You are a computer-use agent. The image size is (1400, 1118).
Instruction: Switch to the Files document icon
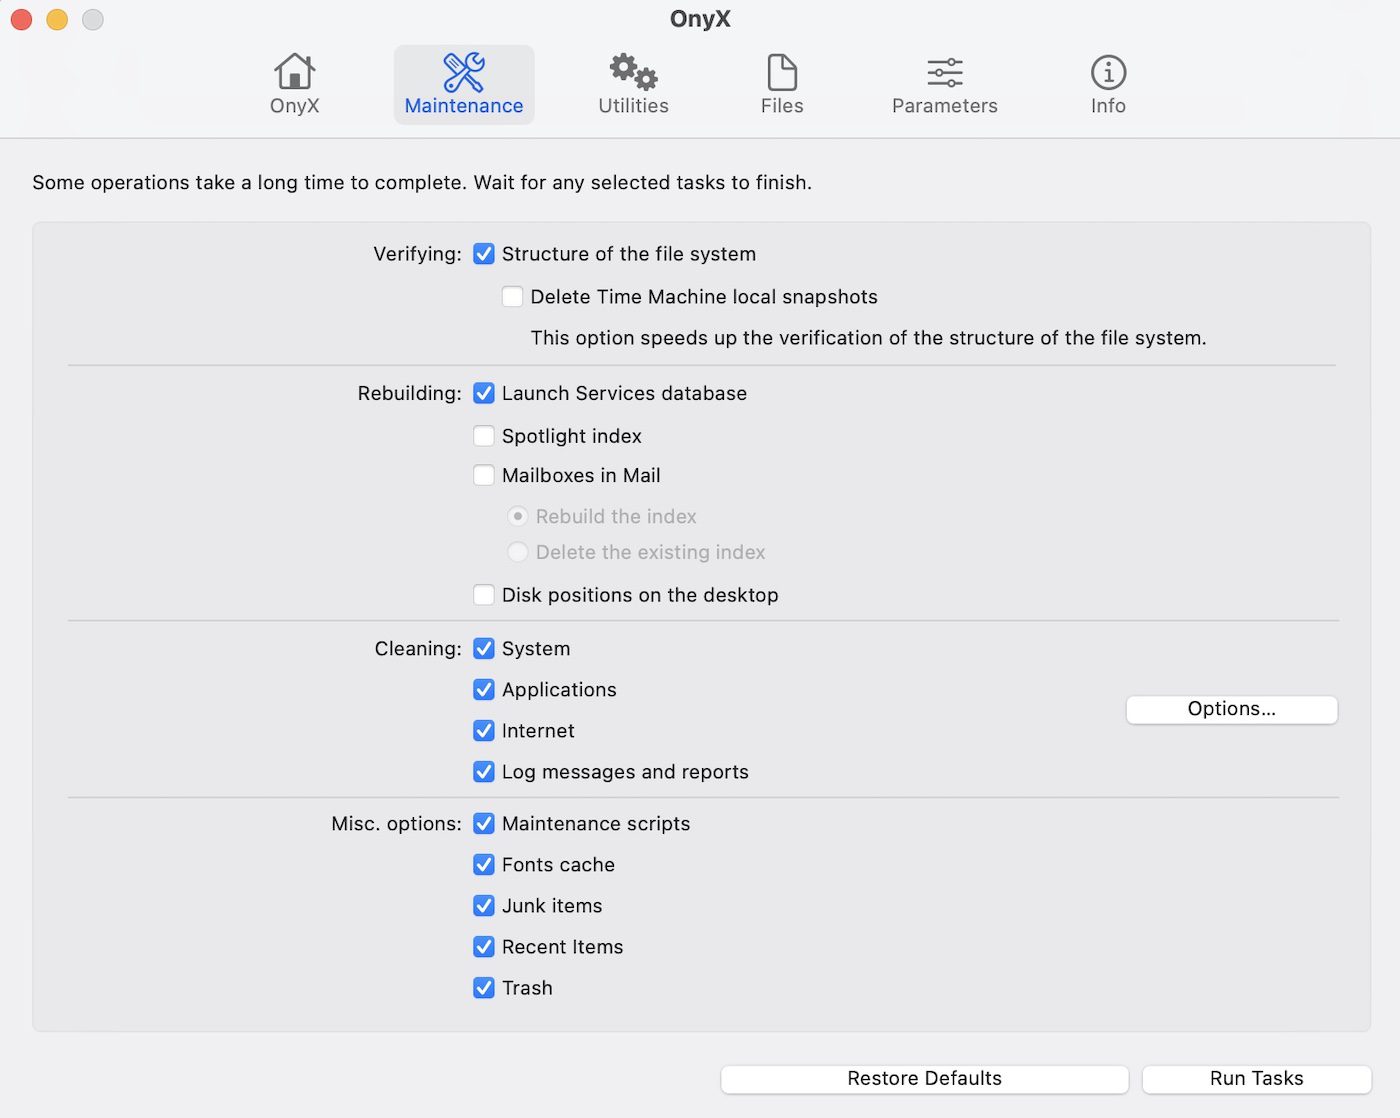(782, 73)
